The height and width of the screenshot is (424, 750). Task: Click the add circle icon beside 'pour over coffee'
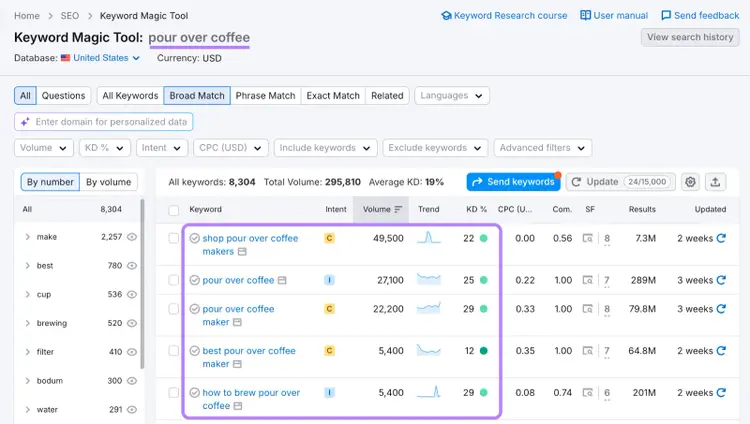click(x=194, y=280)
